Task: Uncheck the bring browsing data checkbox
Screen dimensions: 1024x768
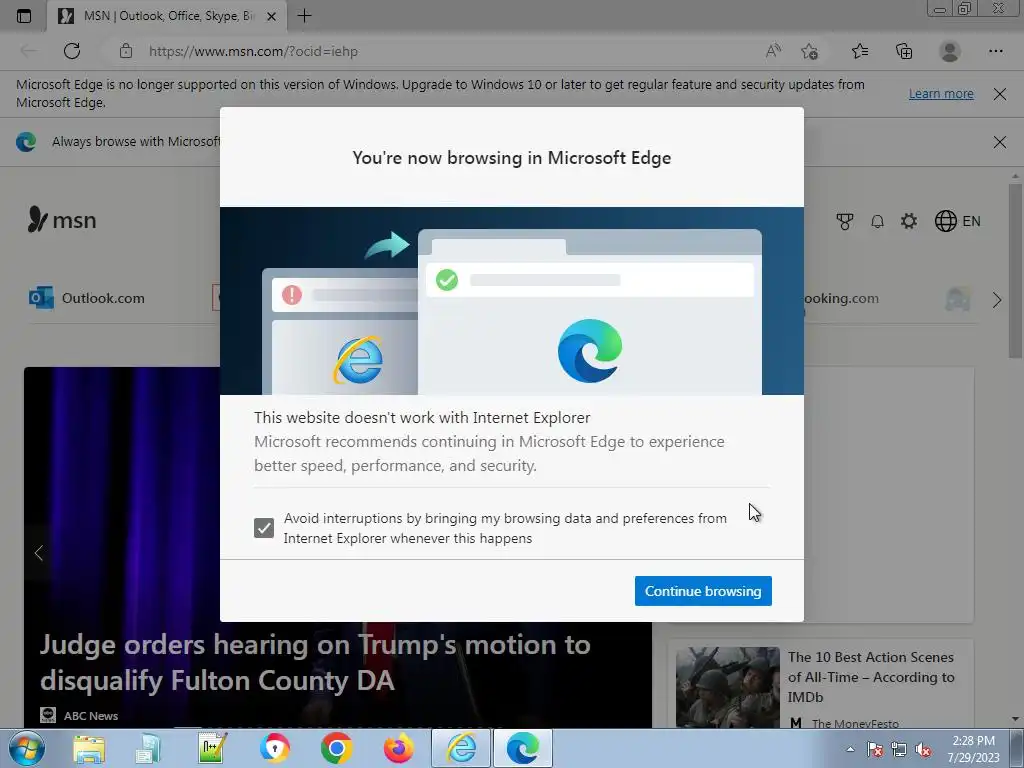Action: click(264, 528)
